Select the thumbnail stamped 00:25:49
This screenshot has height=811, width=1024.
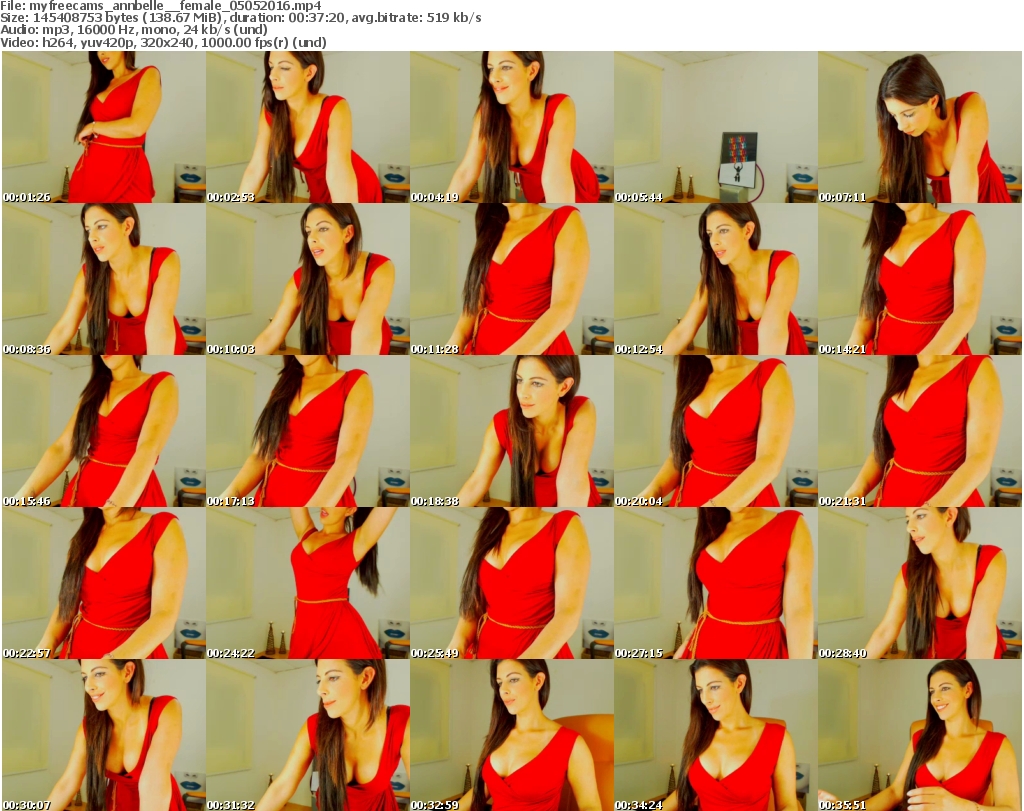(x=511, y=584)
